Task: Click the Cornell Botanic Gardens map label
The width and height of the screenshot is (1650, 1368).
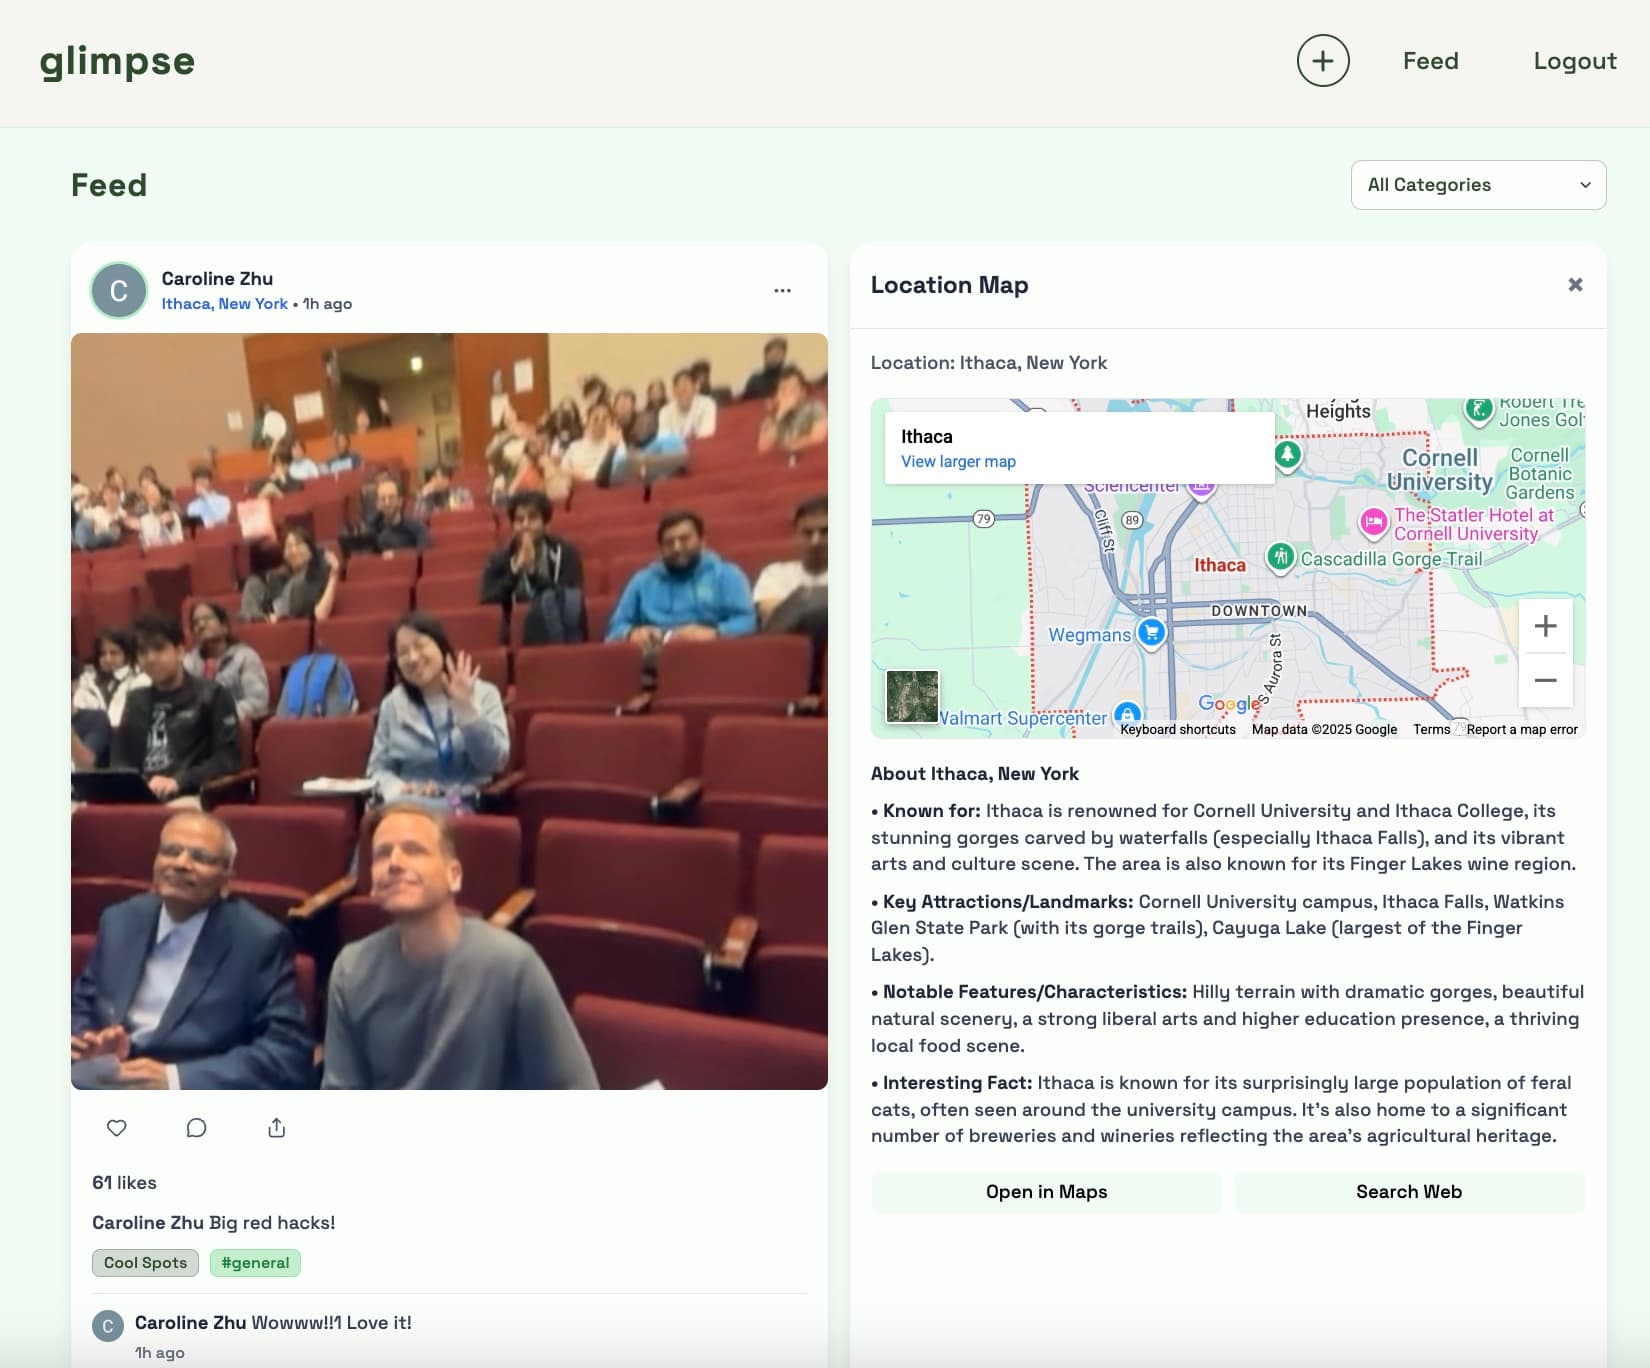Action: (x=1540, y=474)
